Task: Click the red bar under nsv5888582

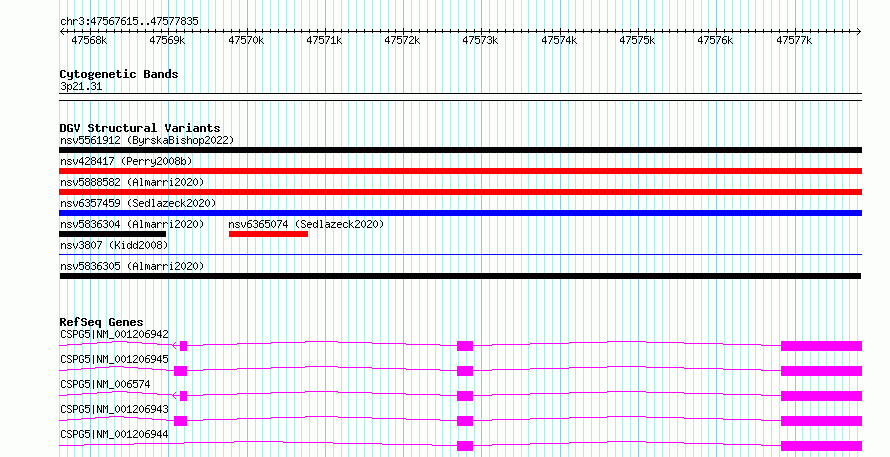Action: (x=460, y=192)
